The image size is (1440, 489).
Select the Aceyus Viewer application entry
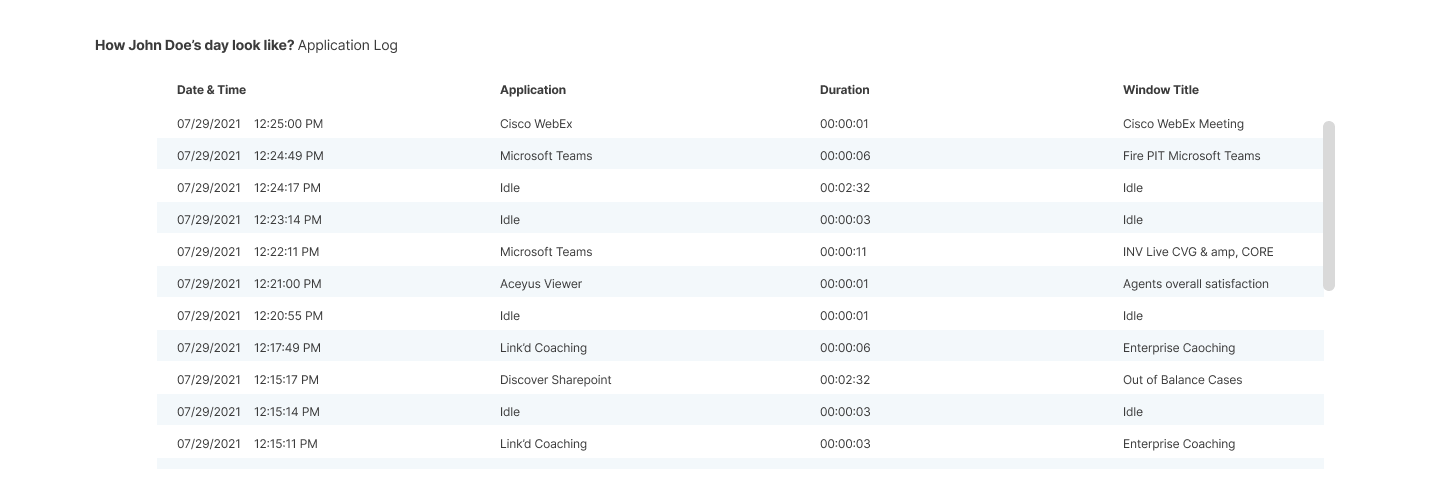pyautogui.click(x=540, y=284)
